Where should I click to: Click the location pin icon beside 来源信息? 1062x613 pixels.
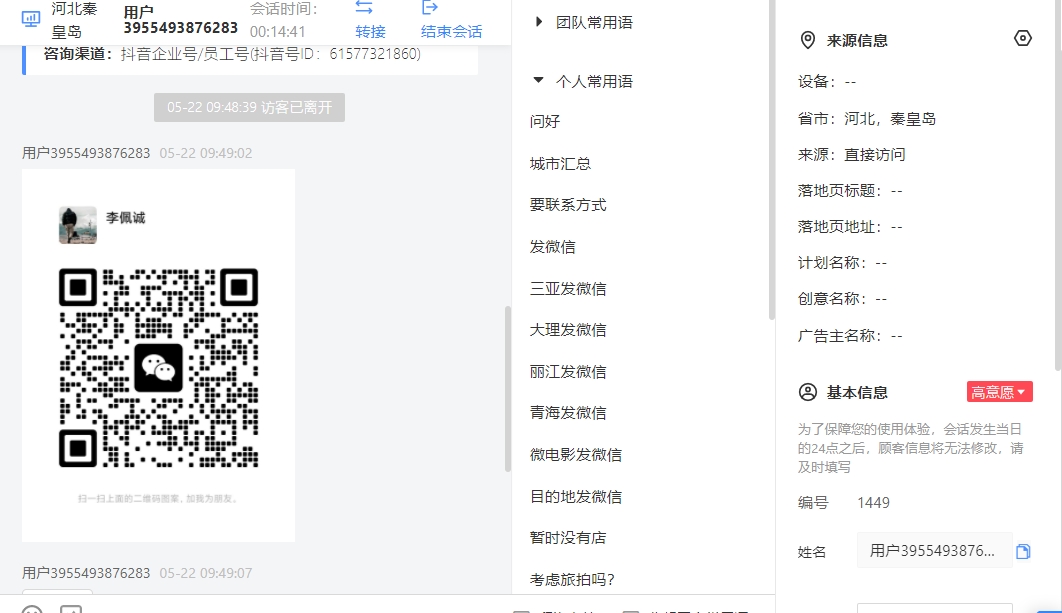[807, 40]
